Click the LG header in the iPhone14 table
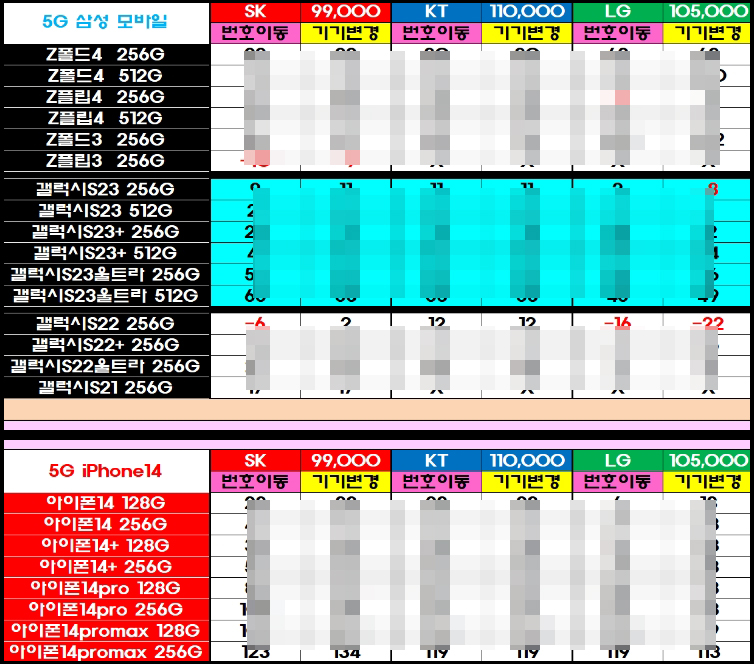This screenshot has height=664, width=754. tap(617, 461)
